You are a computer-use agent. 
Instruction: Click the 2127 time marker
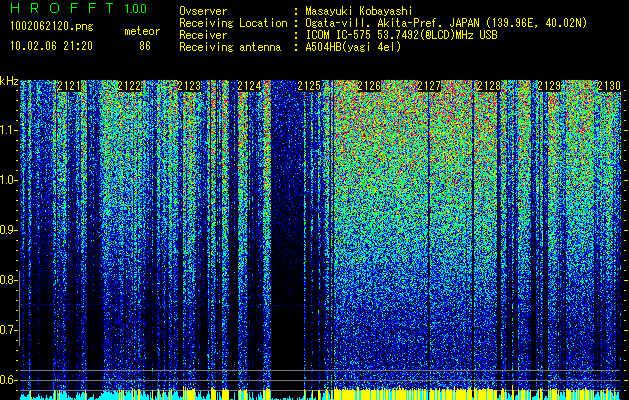coord(429,86)
